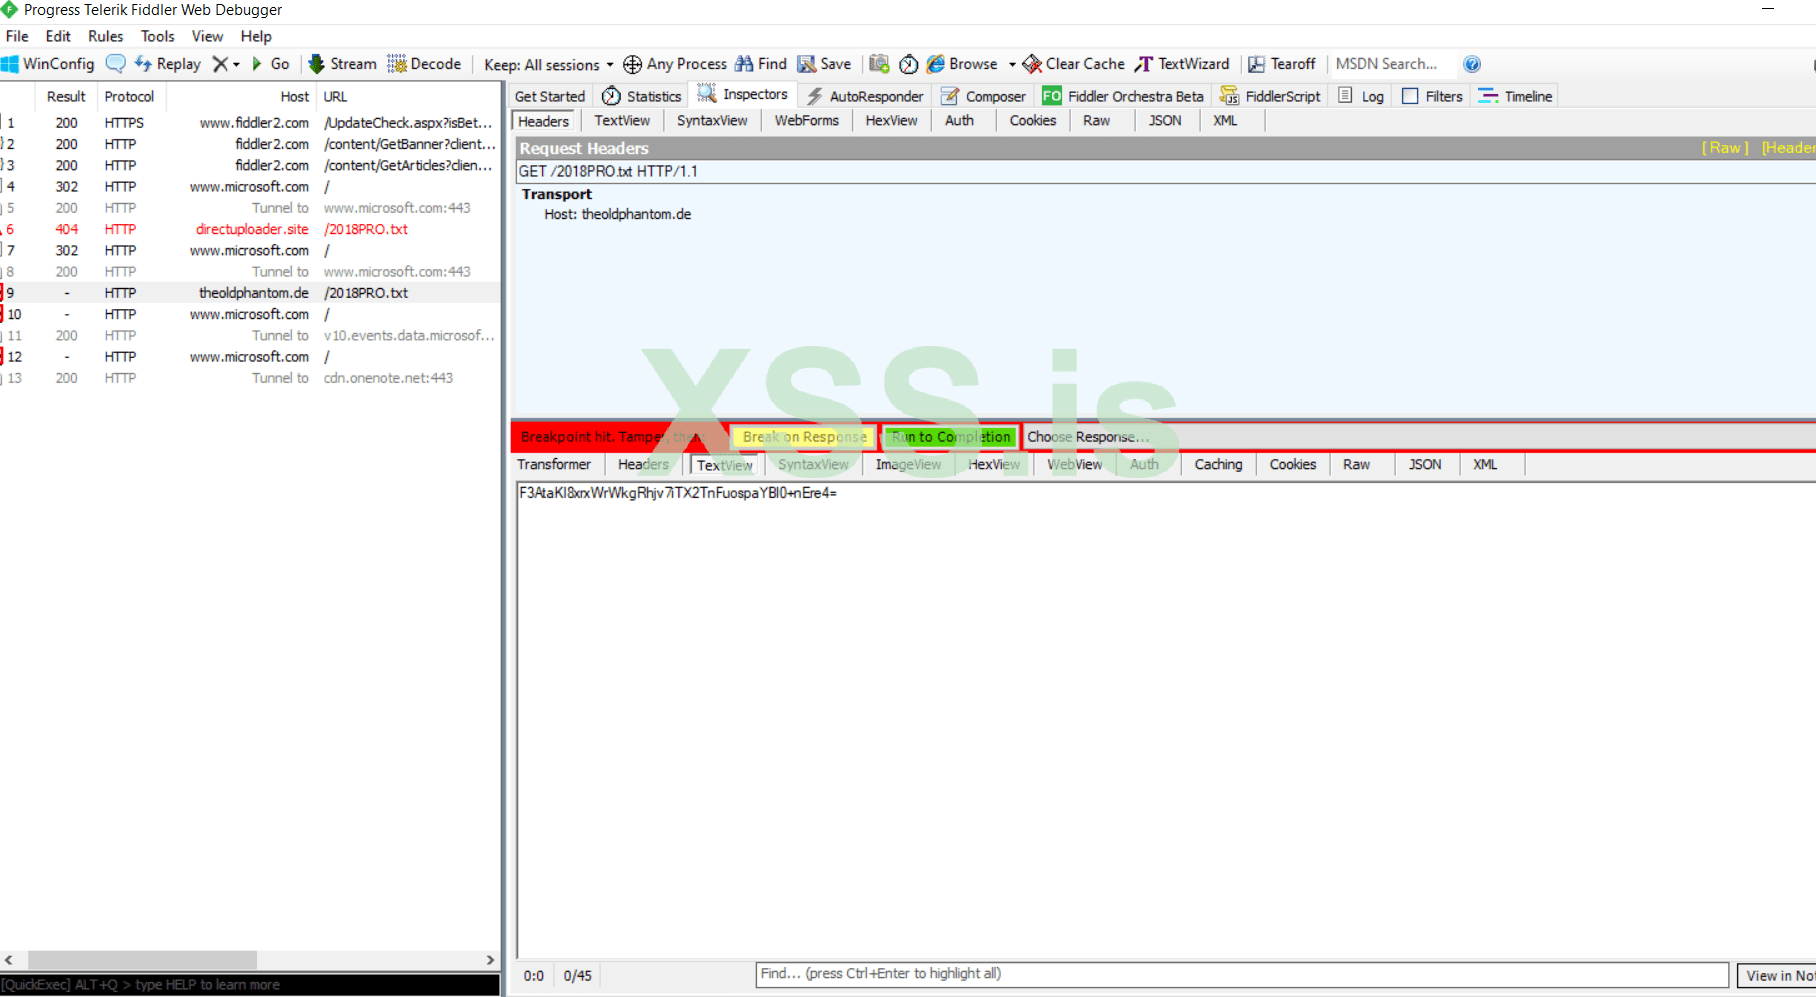The height and width of the screenshot is (997, 1816).
Task: Select the request WebForms tab
Action: pyautogui.click(x=807, y=121)
